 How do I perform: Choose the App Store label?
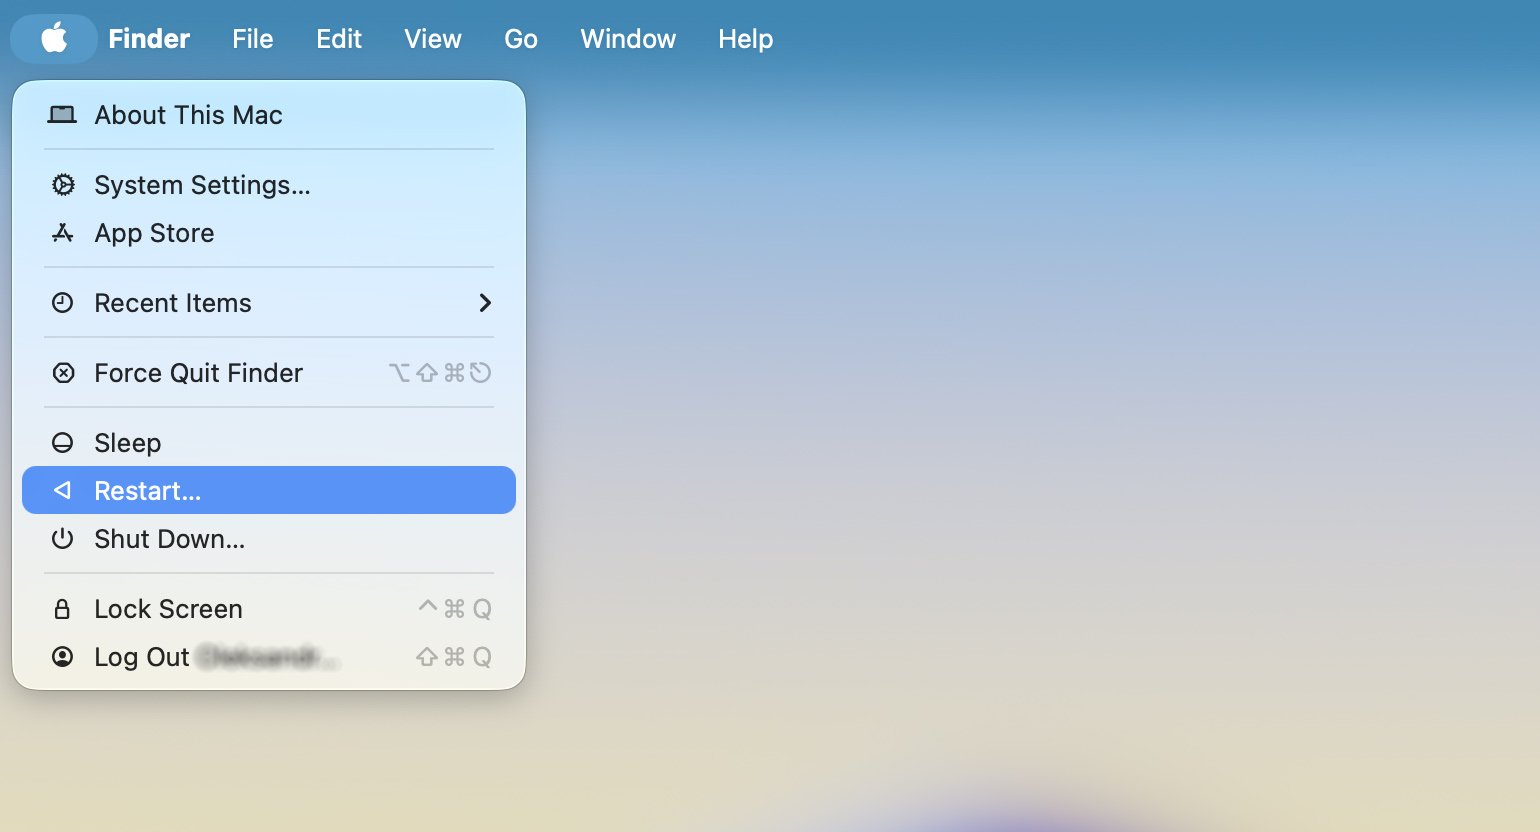(154, 233)
